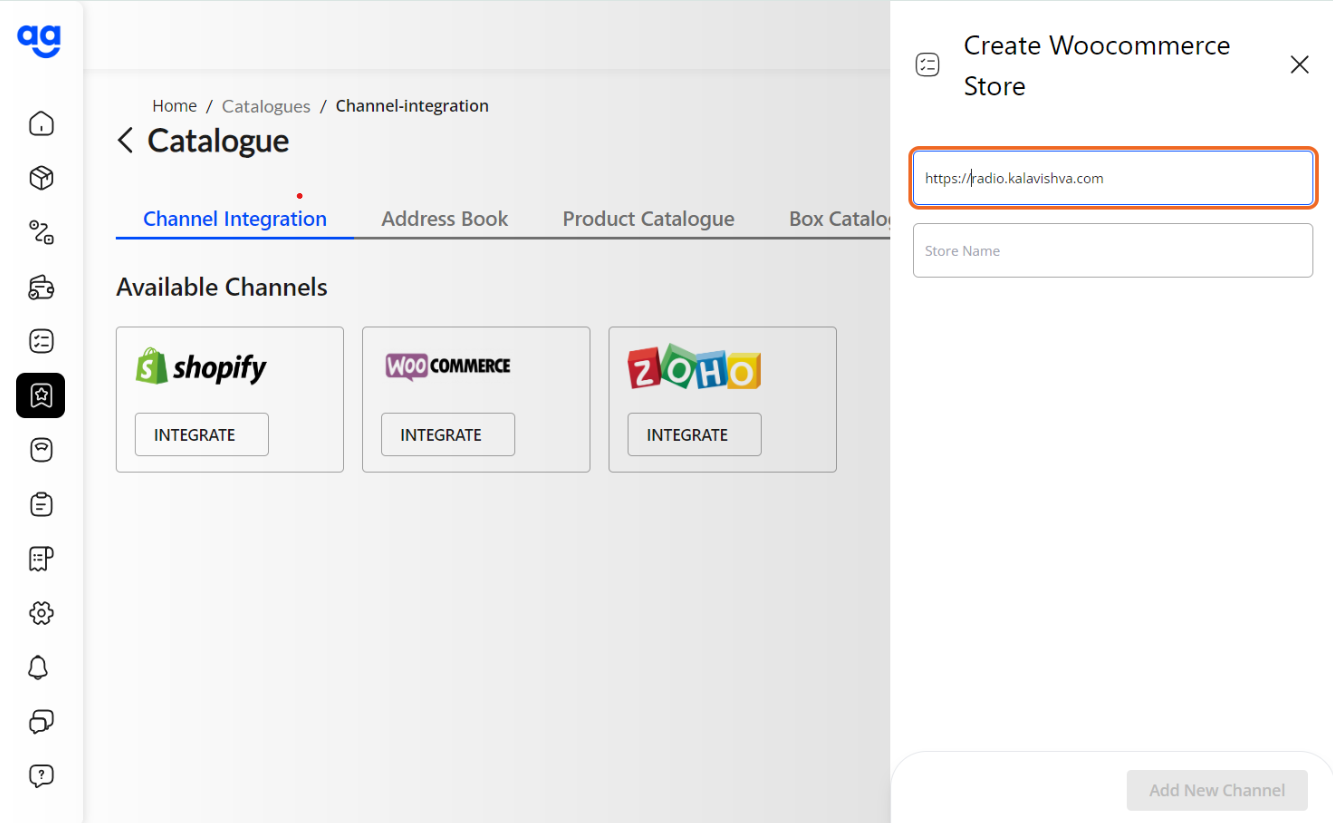
Task: Switch to Channel Integration tab
Action: pyautogui.click(x=235, y=219)
